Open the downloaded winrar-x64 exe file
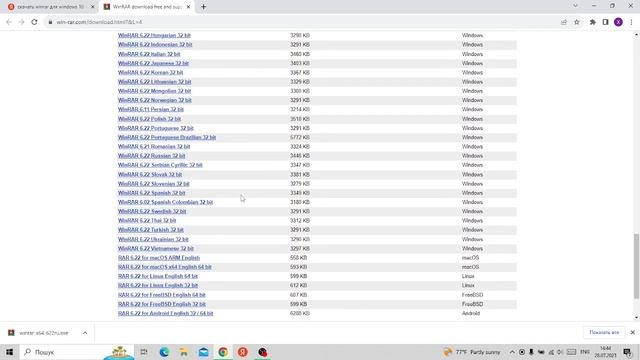Image resolution: width=640 pixels, height=360 pixels. 39,333
